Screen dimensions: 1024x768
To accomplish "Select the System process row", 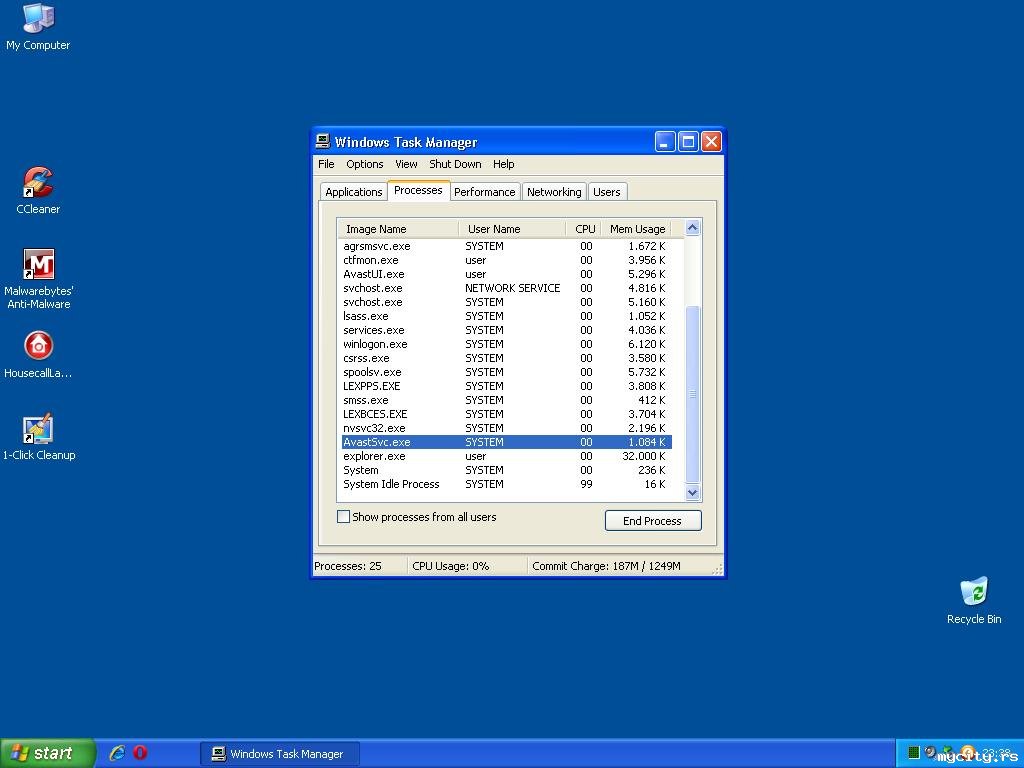I will click(506, 470).
